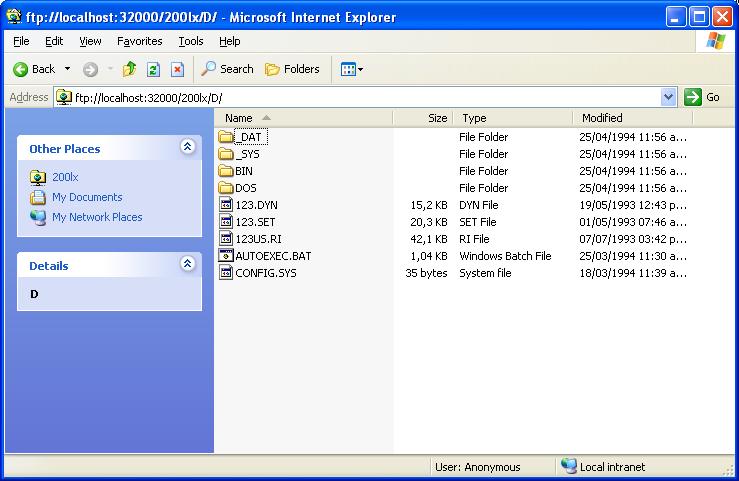Select the AUTOEXEC.BAT file icon
739x481 pixels.
pyautogui.click(x=226, y=256)
